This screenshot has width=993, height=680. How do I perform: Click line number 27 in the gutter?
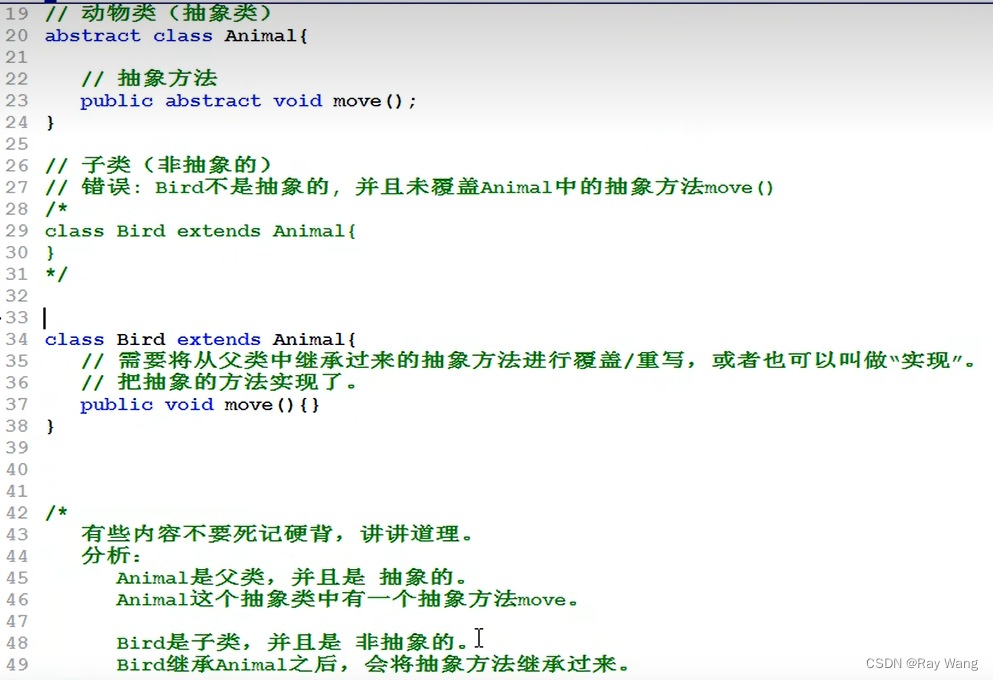(17, 187)
